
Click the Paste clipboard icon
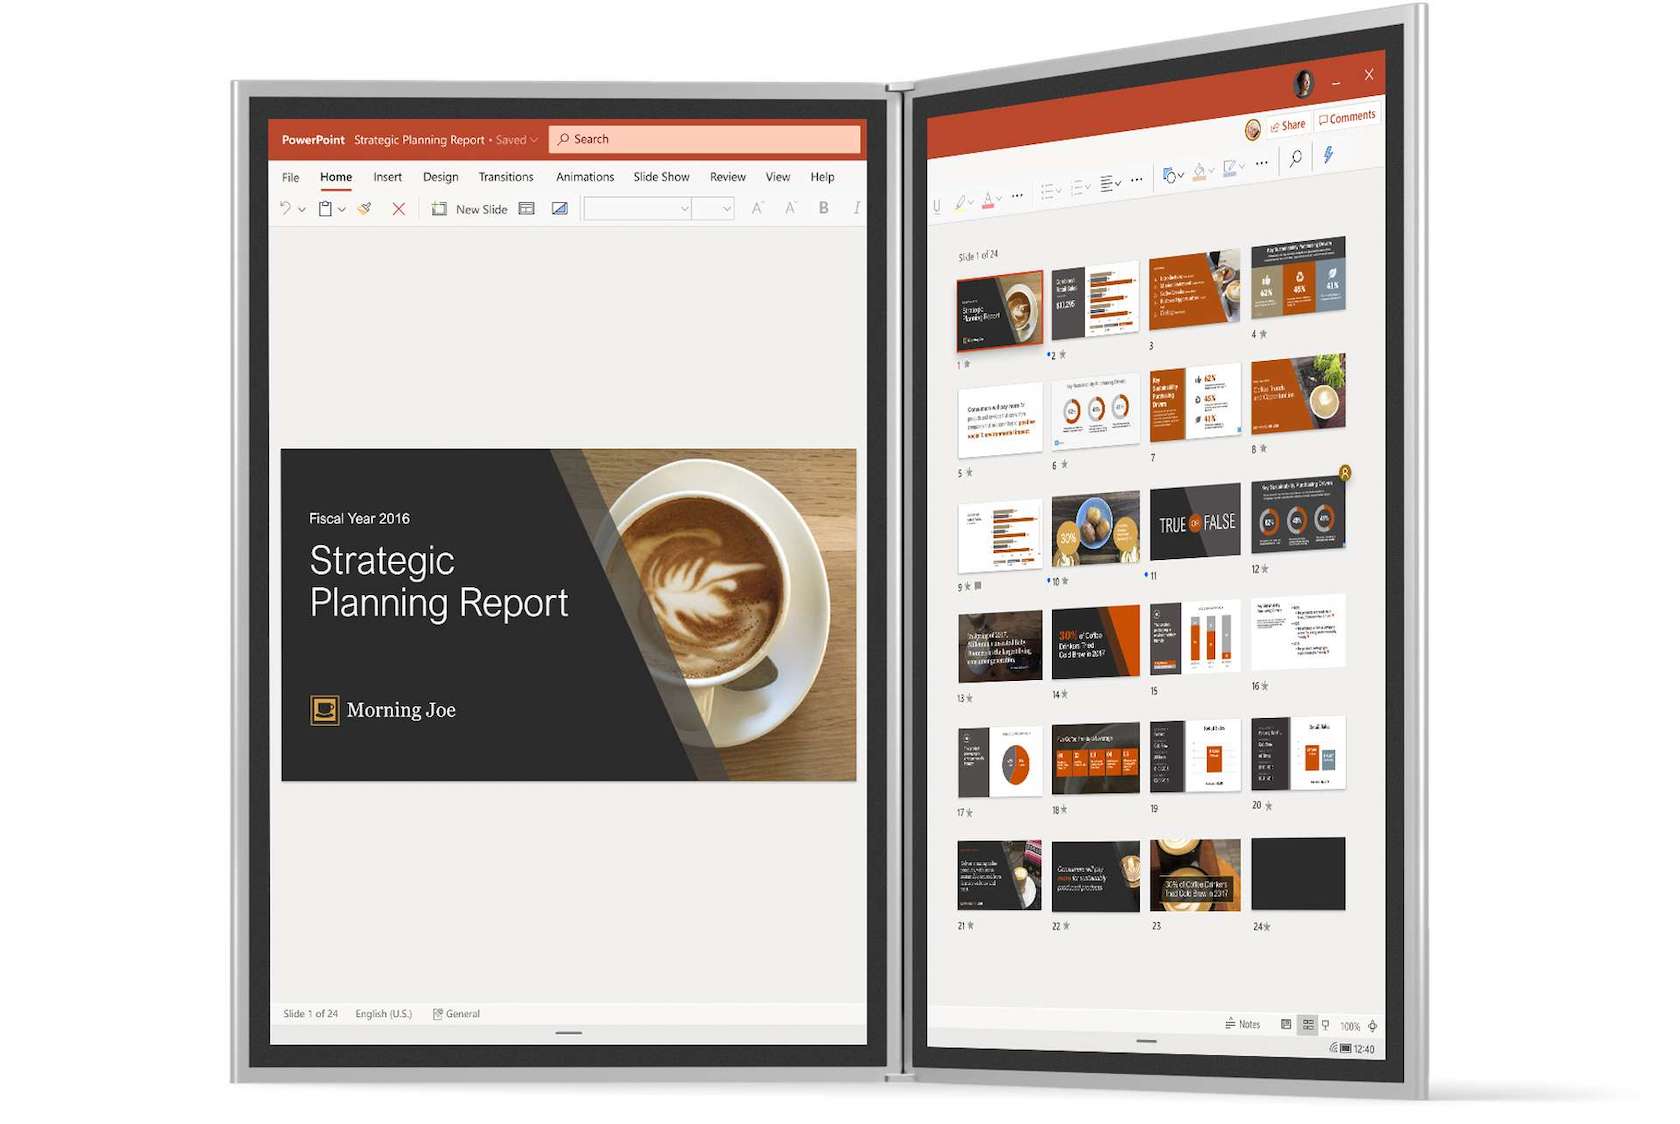[x=325, y=209]
